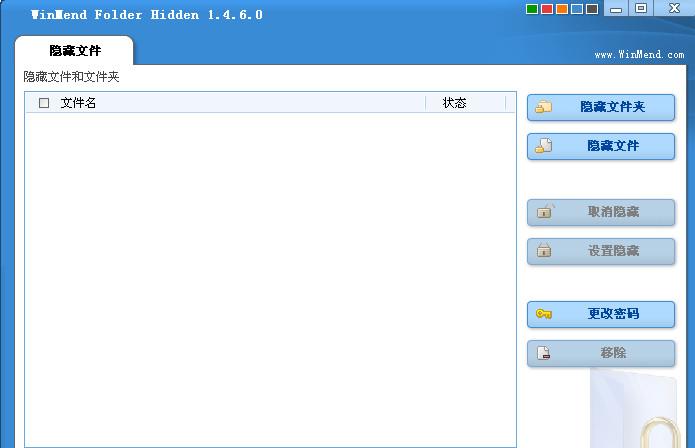
Task: Toggle the select-all checkbox beside 文件名
Action: pos(44,103)
